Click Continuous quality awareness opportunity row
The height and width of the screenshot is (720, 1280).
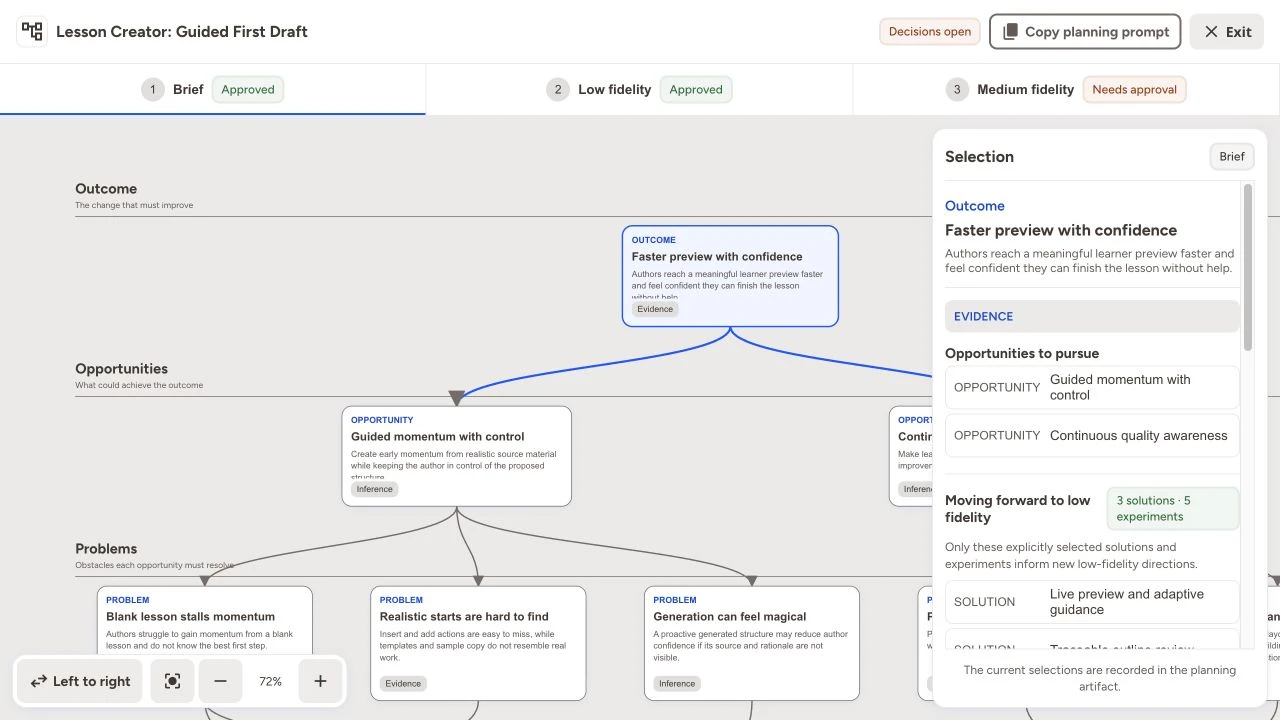click(x=1092, y=436)
